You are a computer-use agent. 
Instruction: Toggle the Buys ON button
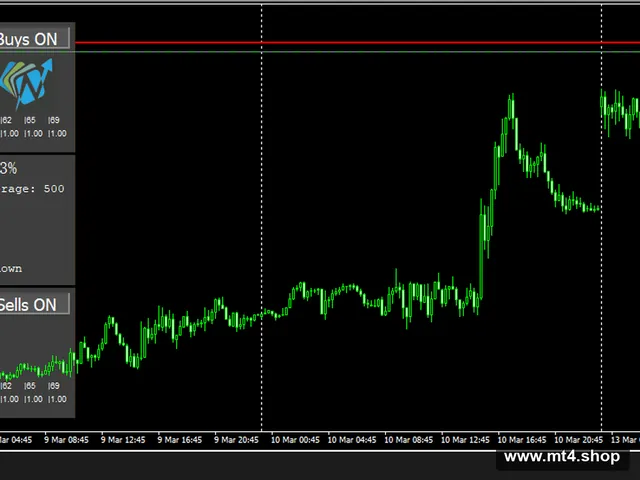[x=34, y=39]
